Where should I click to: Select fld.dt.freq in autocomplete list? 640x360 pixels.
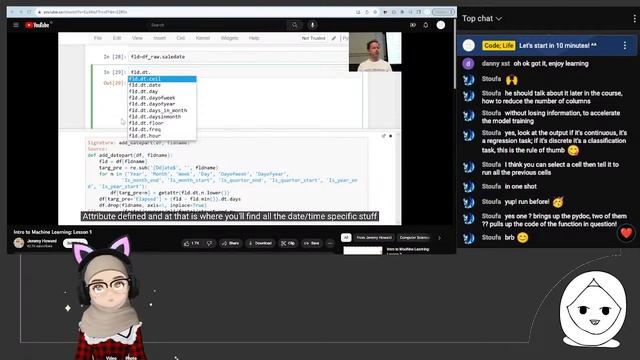pos(162,129)
